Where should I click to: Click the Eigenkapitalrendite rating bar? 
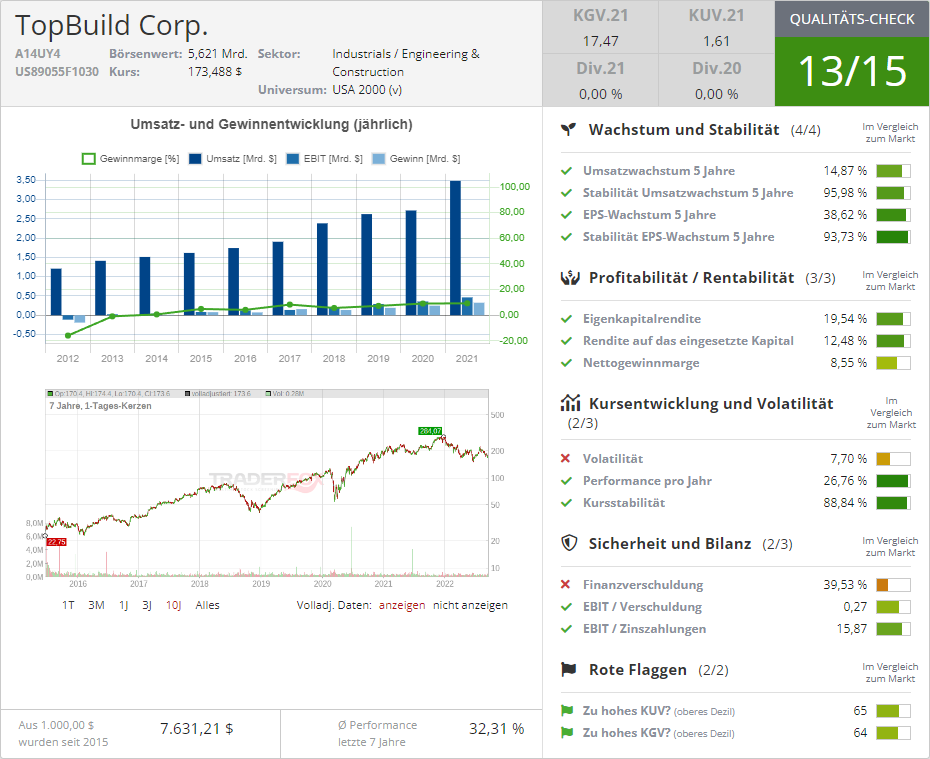click(x=892, y=319)
